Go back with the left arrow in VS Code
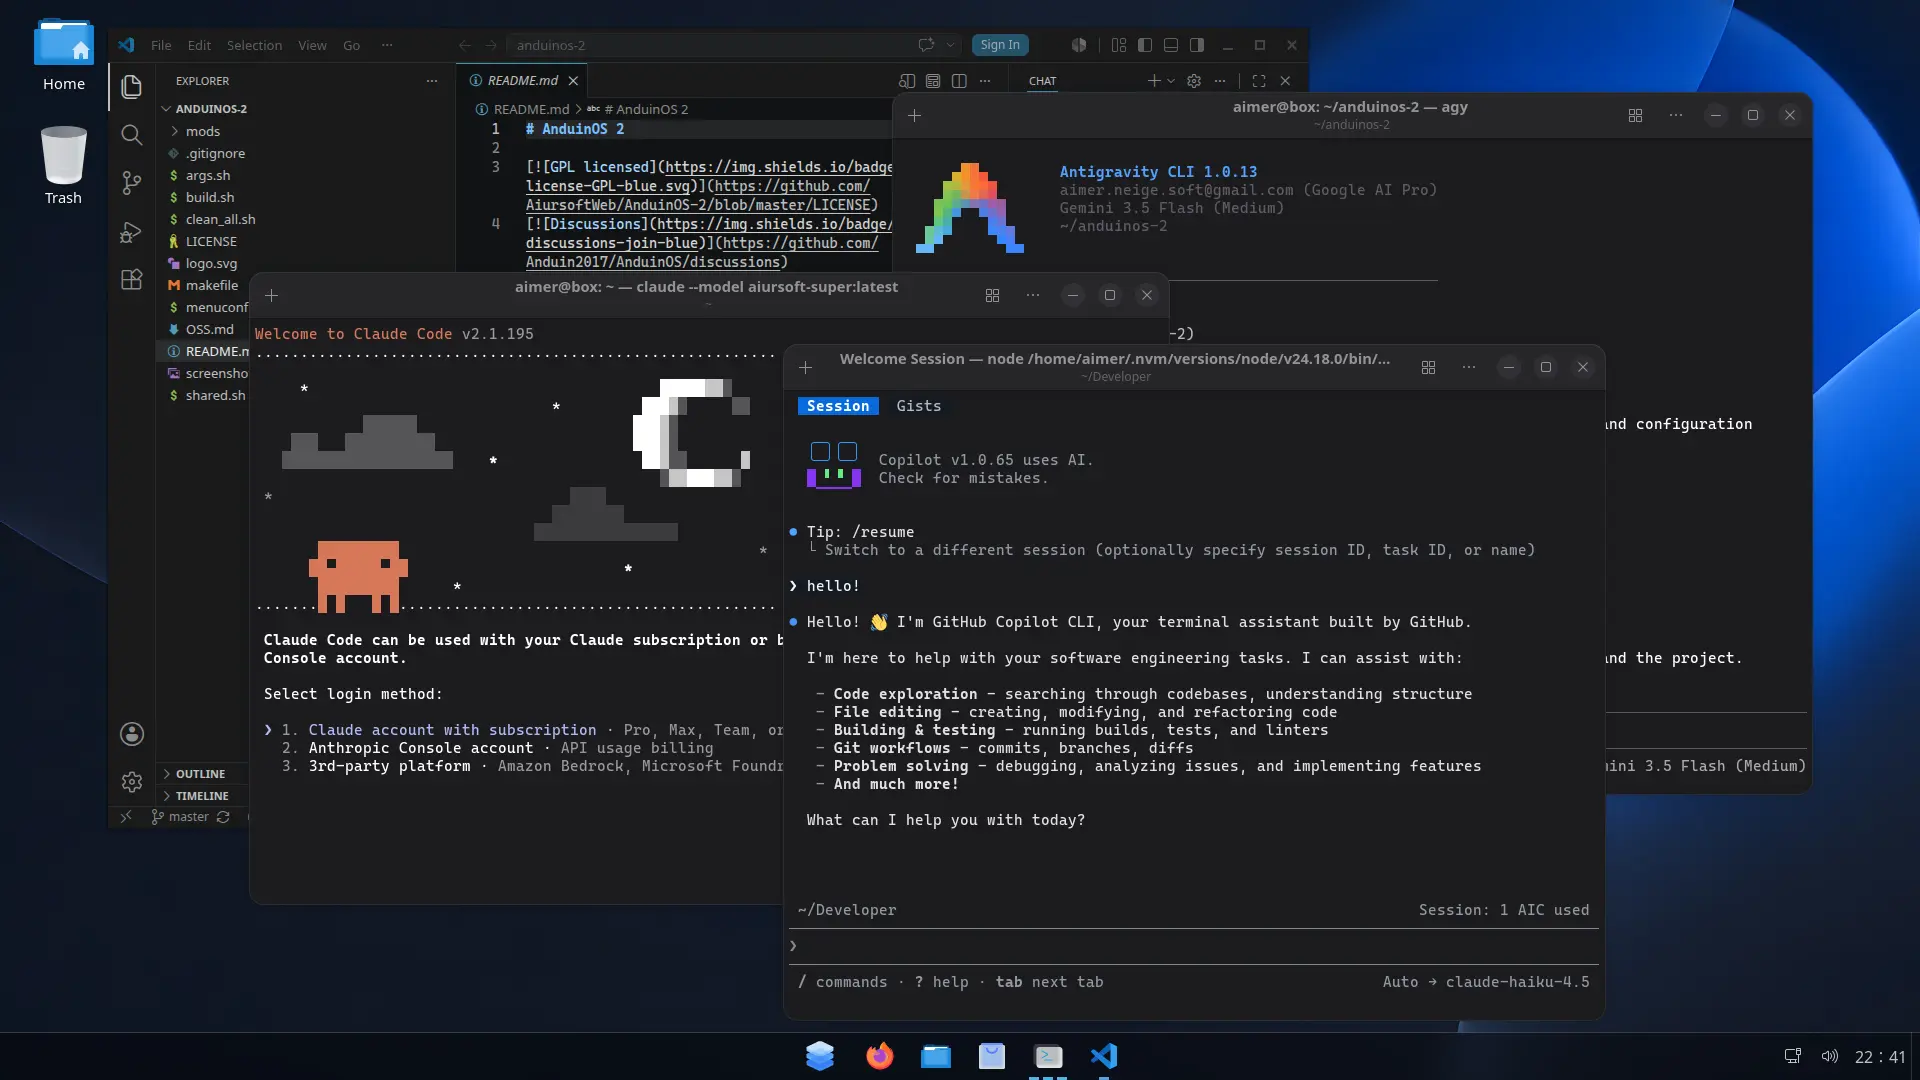The height and width of the screenshot is (1080, 1920). pos(465,45)
